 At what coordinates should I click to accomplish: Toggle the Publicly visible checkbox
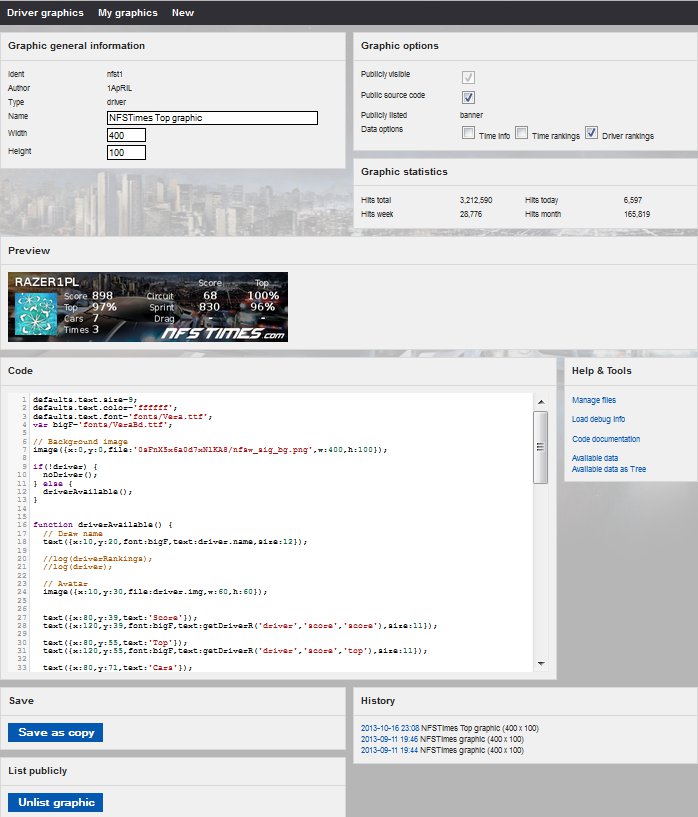tap(468, 78)
